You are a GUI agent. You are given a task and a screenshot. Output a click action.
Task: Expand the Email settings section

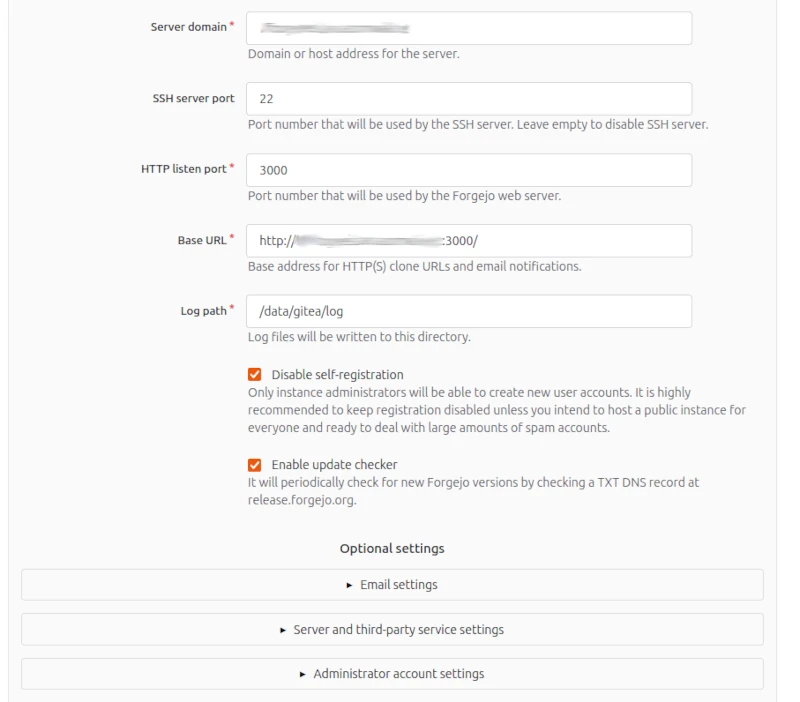(400, 586)
